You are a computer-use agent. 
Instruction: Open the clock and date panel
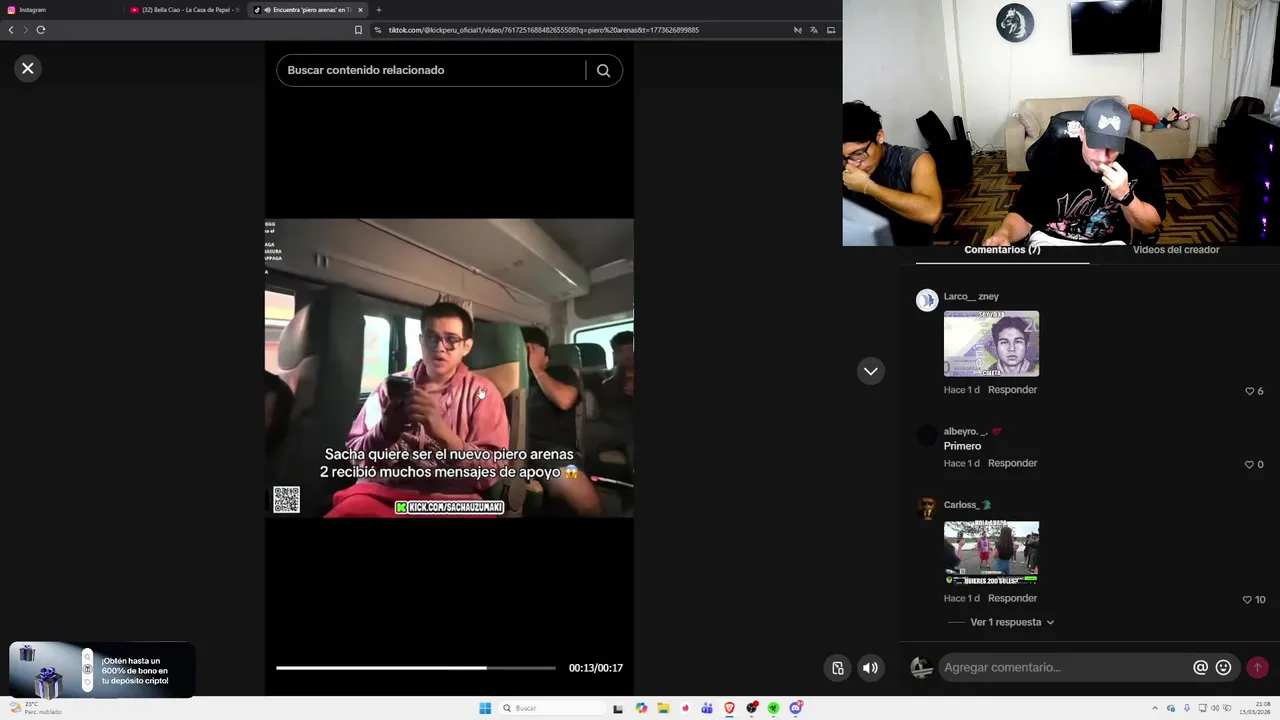(1256, 708)
